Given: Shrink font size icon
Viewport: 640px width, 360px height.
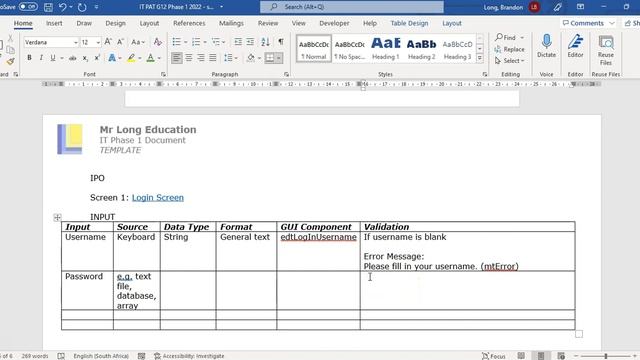Looking at the screenshot, I should 121,42.
